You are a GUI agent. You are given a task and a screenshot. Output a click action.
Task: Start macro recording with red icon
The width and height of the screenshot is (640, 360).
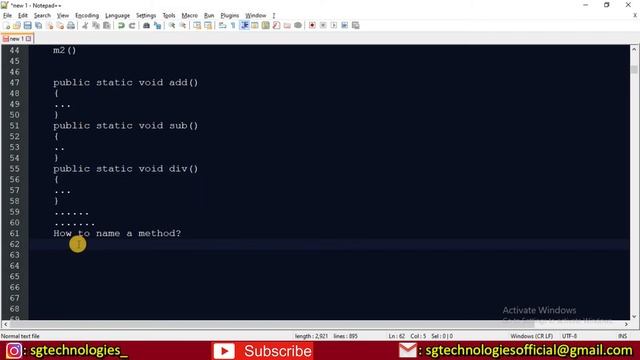[312, 25]
